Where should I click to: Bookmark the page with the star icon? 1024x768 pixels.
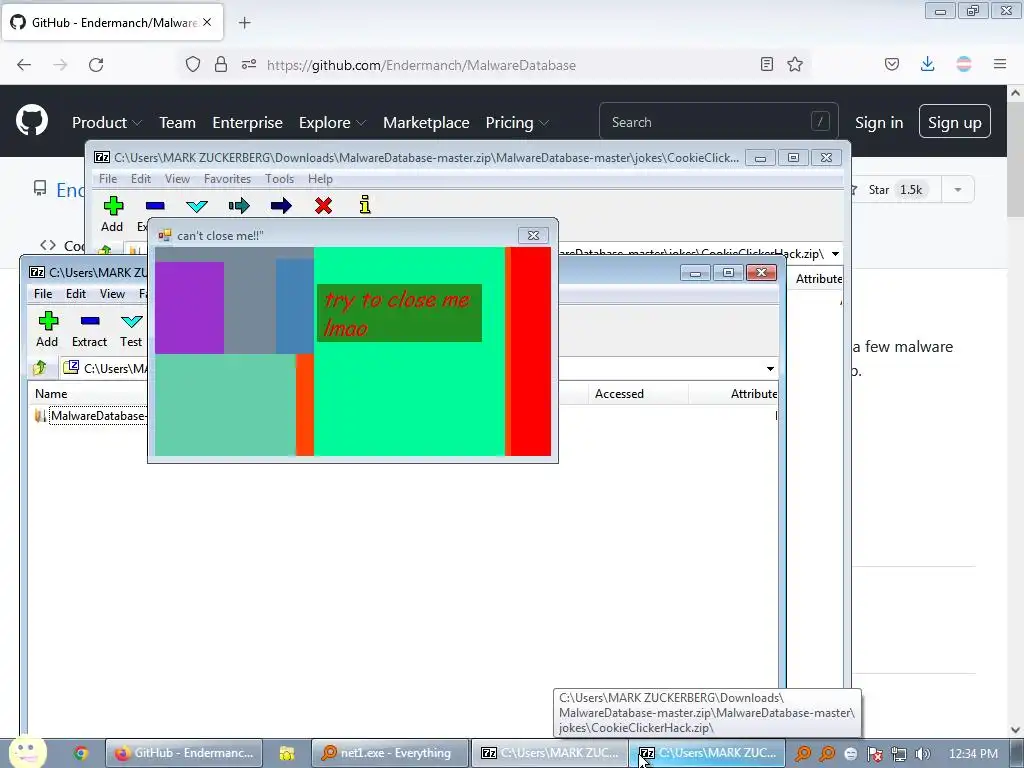click(795, 64)
